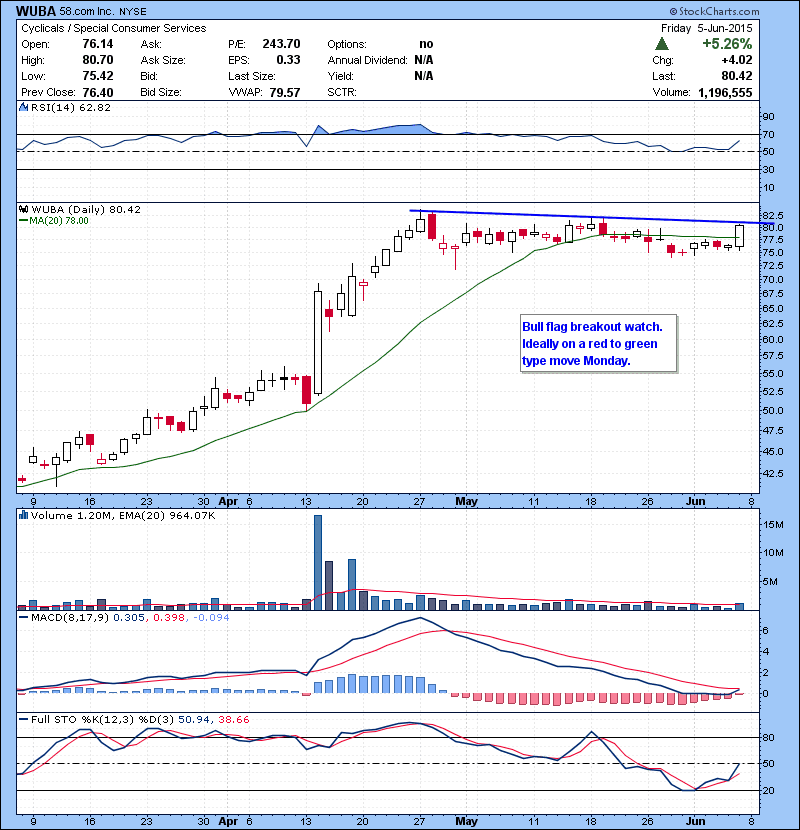800x830 pixels.
Task: Click the volume bars icon beside Volume 1.20M
Action: coord(23,515)
